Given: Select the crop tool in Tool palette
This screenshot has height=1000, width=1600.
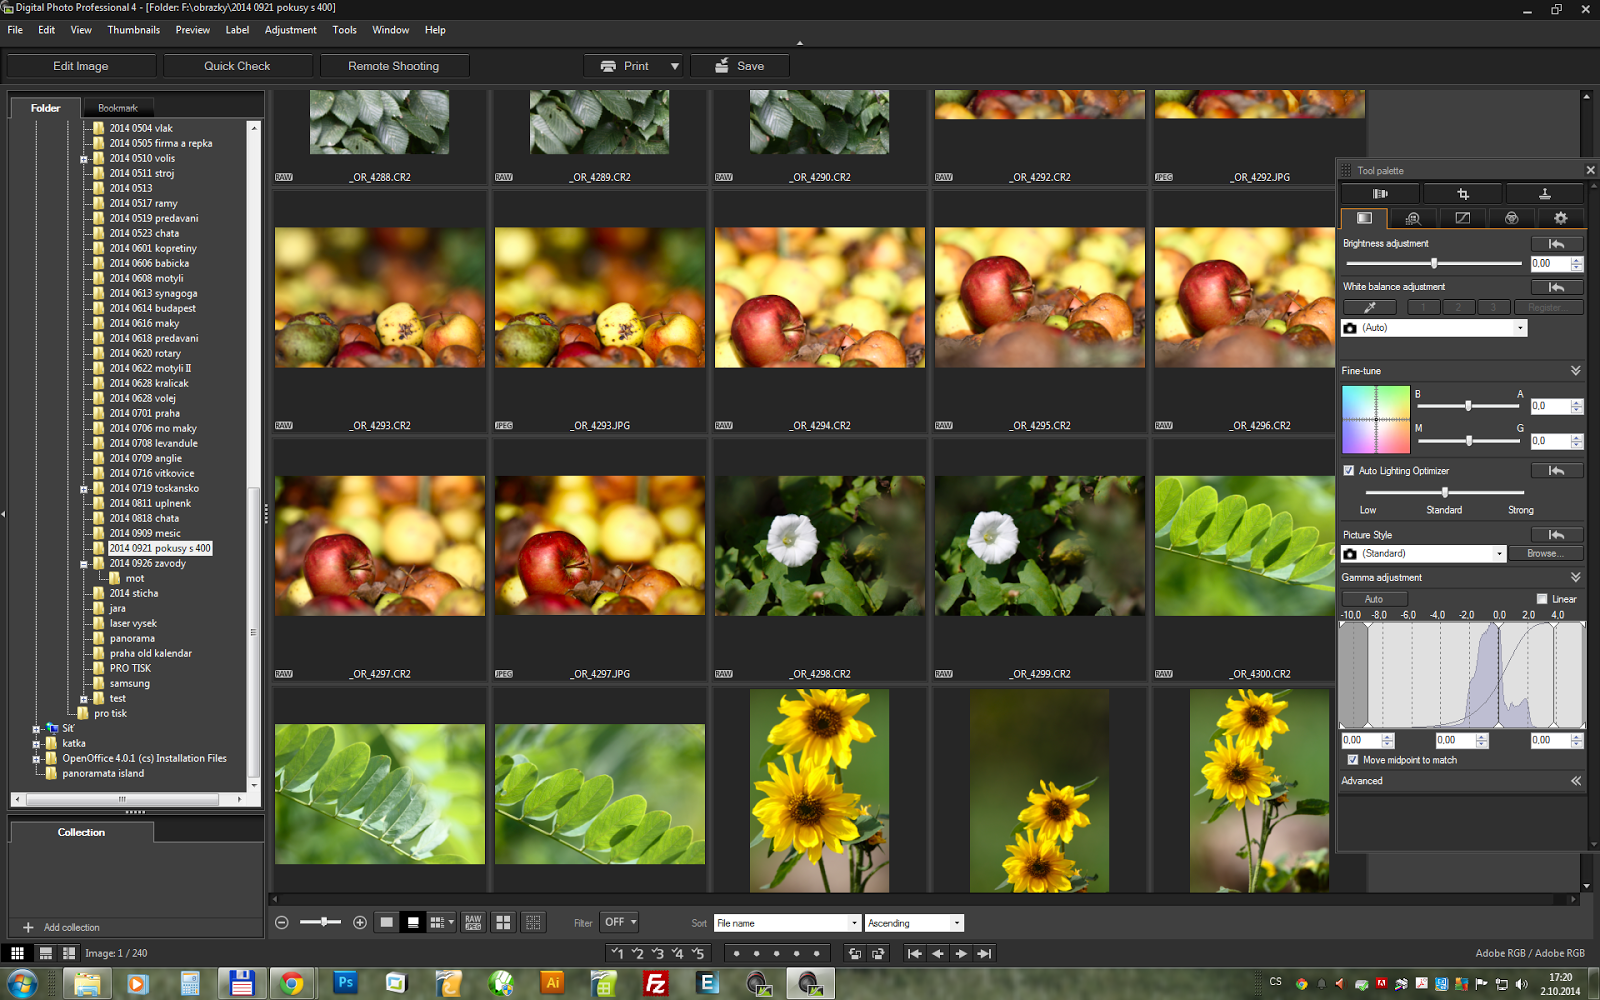Looking at the screenshot, I should [1462, 194].
